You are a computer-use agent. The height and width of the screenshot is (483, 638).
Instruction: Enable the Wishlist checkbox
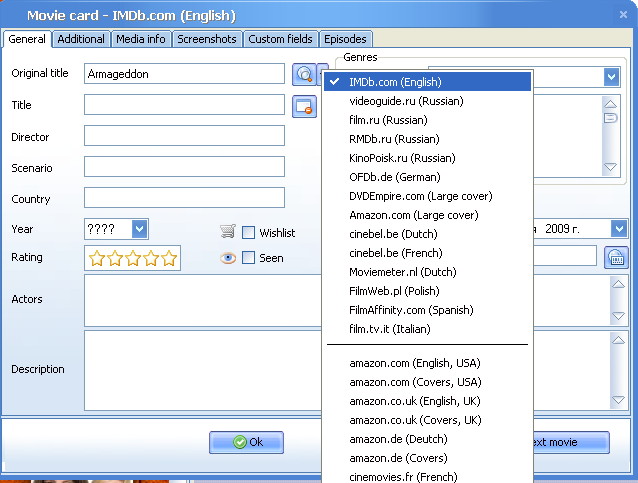click(x=248, y=233)
